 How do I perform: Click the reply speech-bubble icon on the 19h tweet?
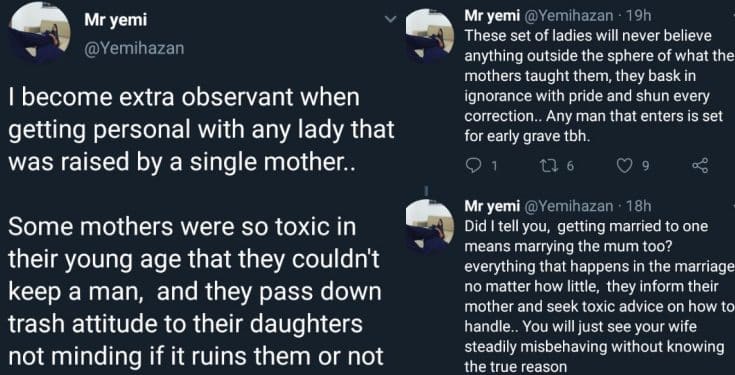point(472,165)
